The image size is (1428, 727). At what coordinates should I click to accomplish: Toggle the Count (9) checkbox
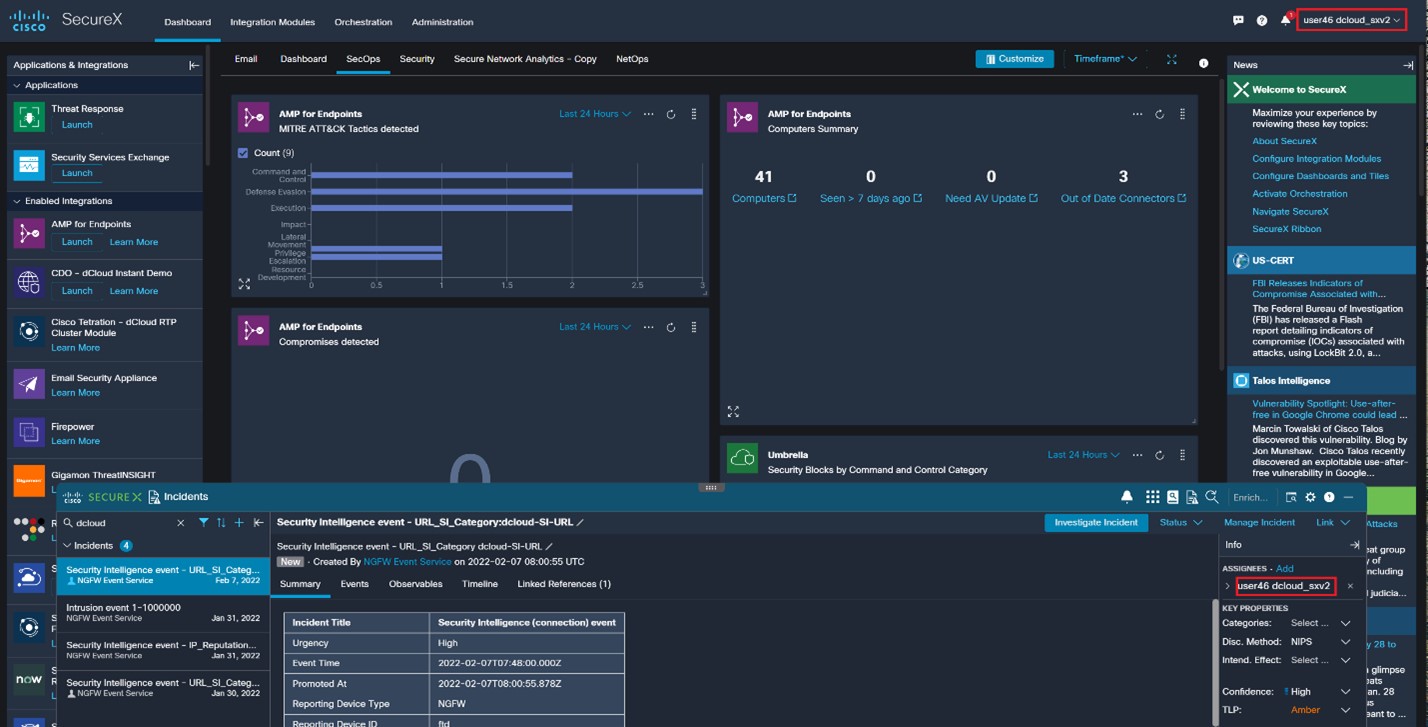pos(243,153)
